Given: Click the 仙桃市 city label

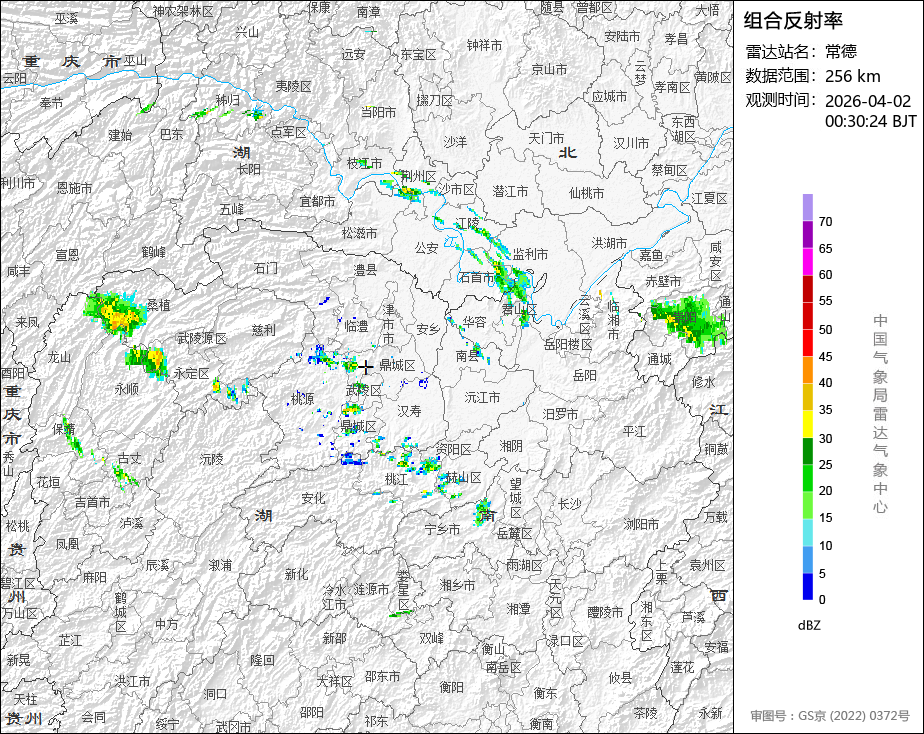Looking at the screenshot, I should (x=586, y=193).
